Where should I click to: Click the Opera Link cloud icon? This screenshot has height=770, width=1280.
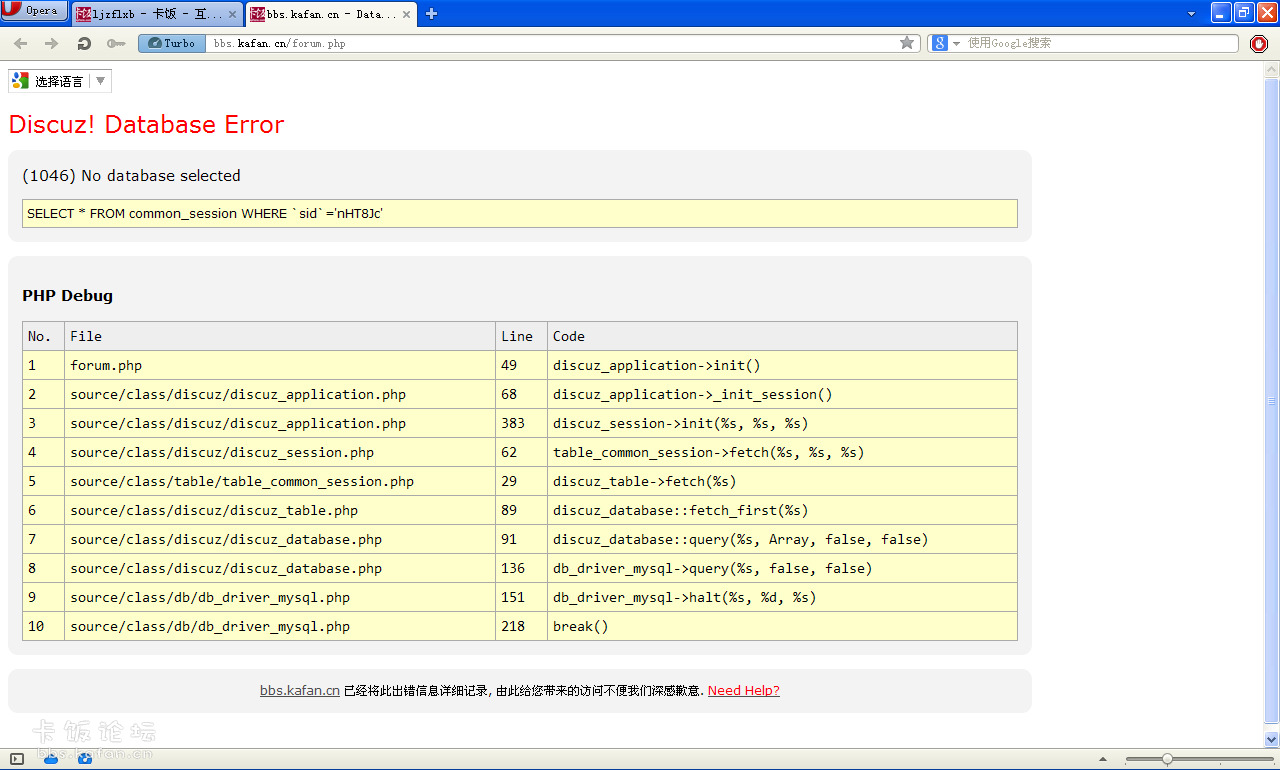51,759
